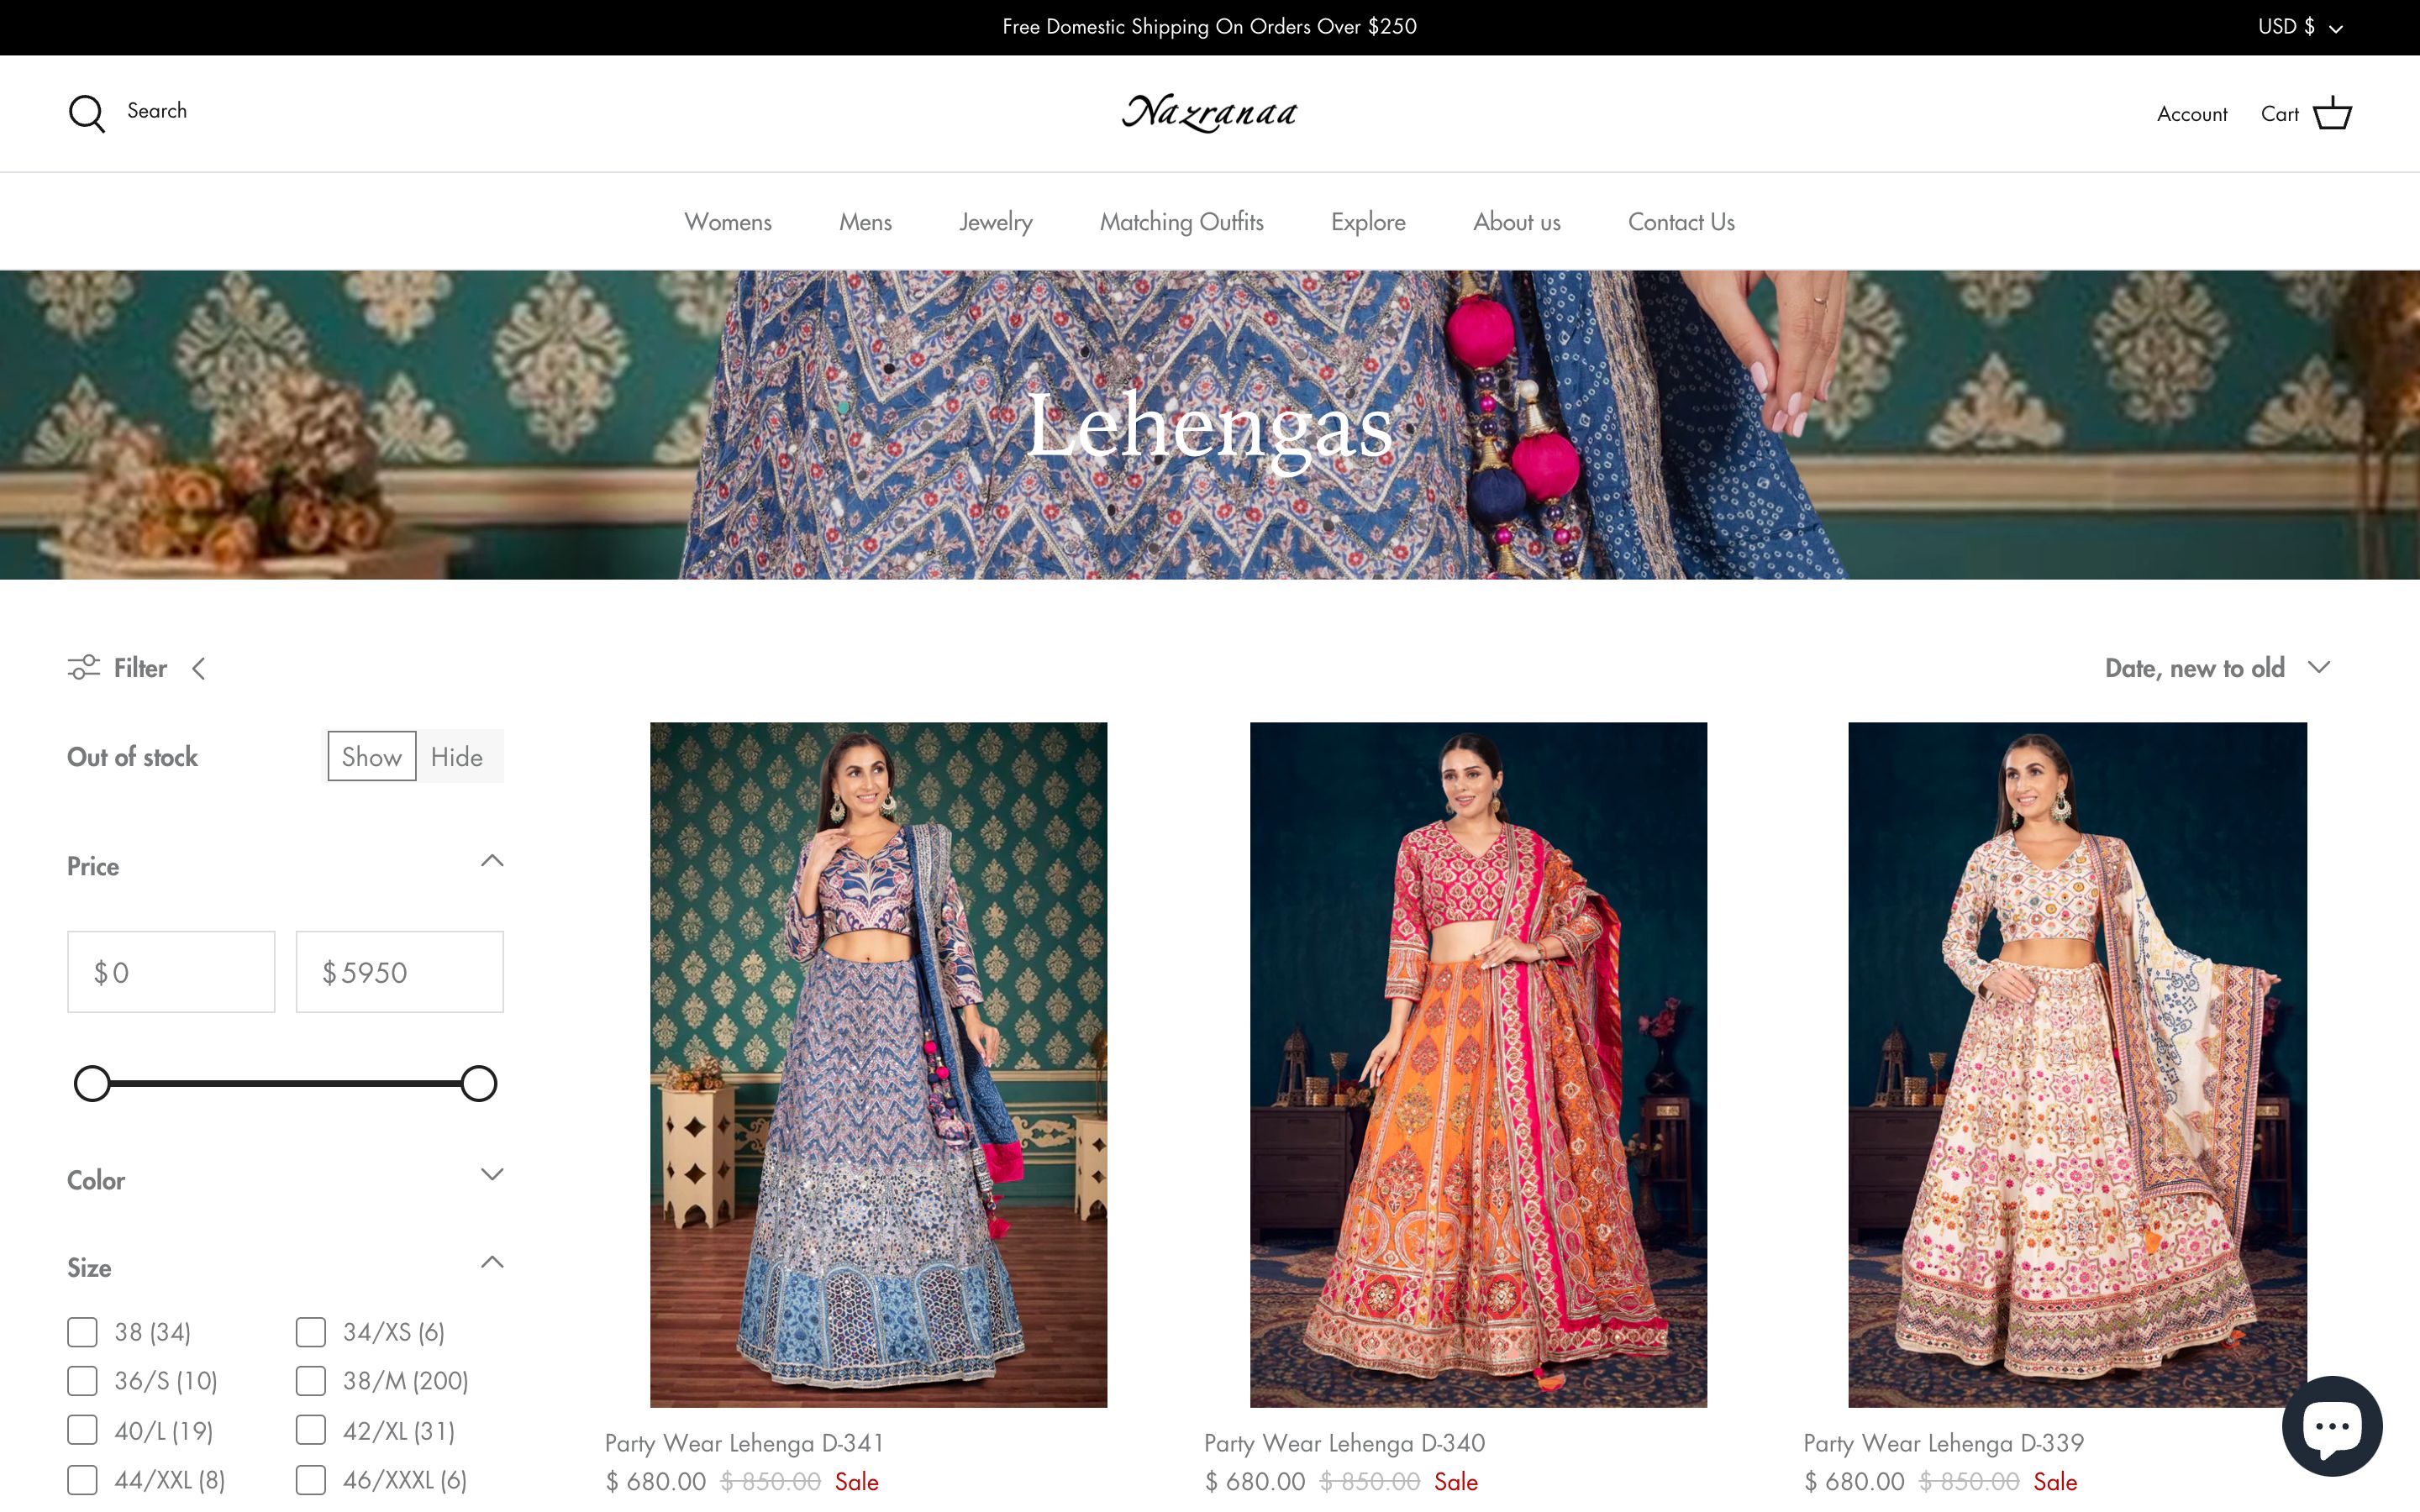The width and height of the screenshot is (2420, 1512).
Task: Open the Matching Outfits menu
Action: pos(1181,222)
